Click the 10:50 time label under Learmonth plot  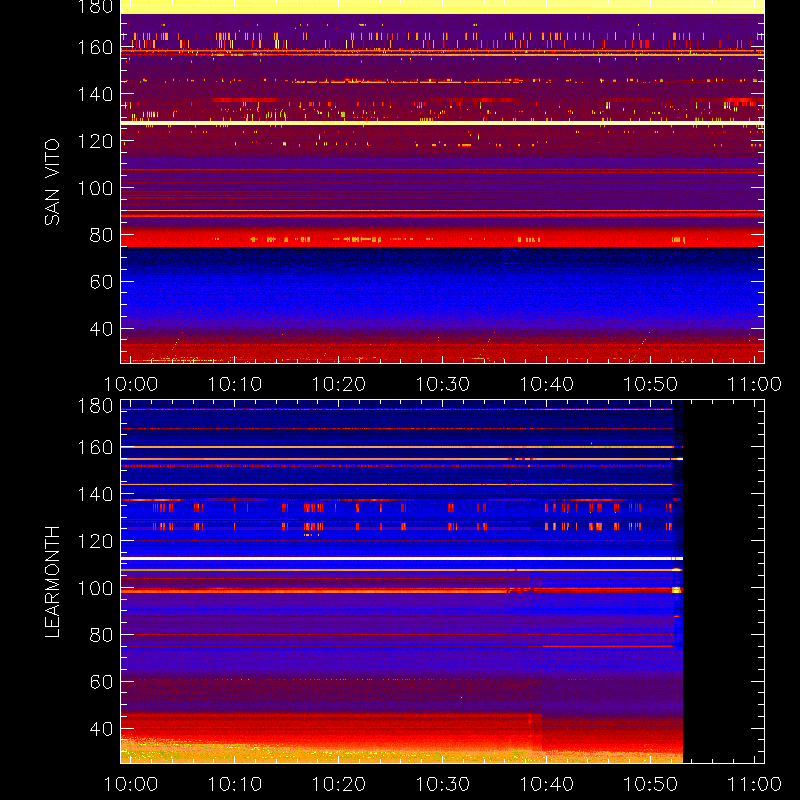tap(651, 784)
